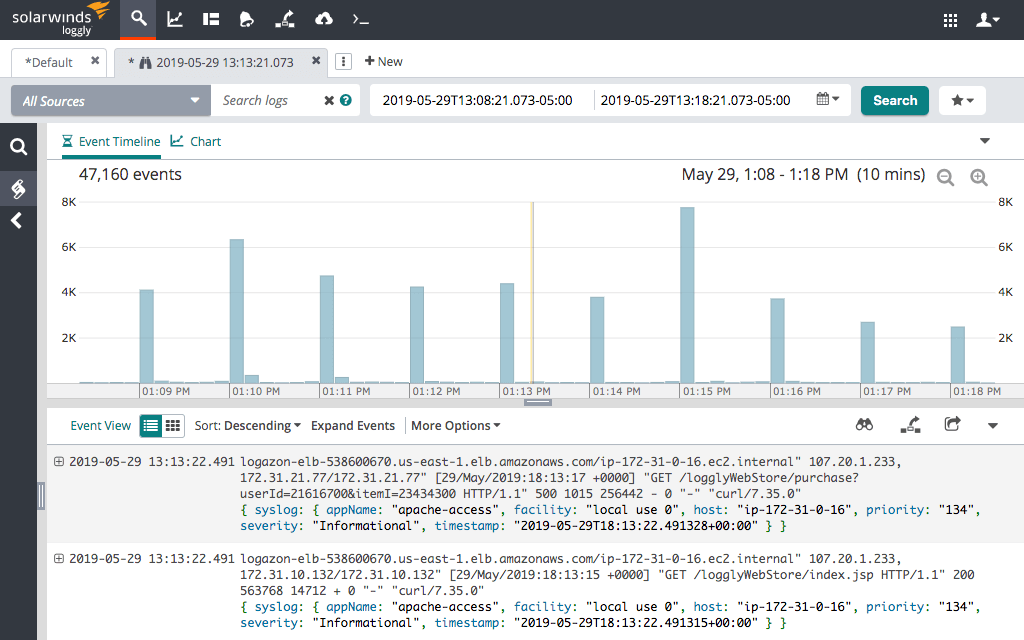
Task: Switch to the *Default tab
Action: point(48,61)
